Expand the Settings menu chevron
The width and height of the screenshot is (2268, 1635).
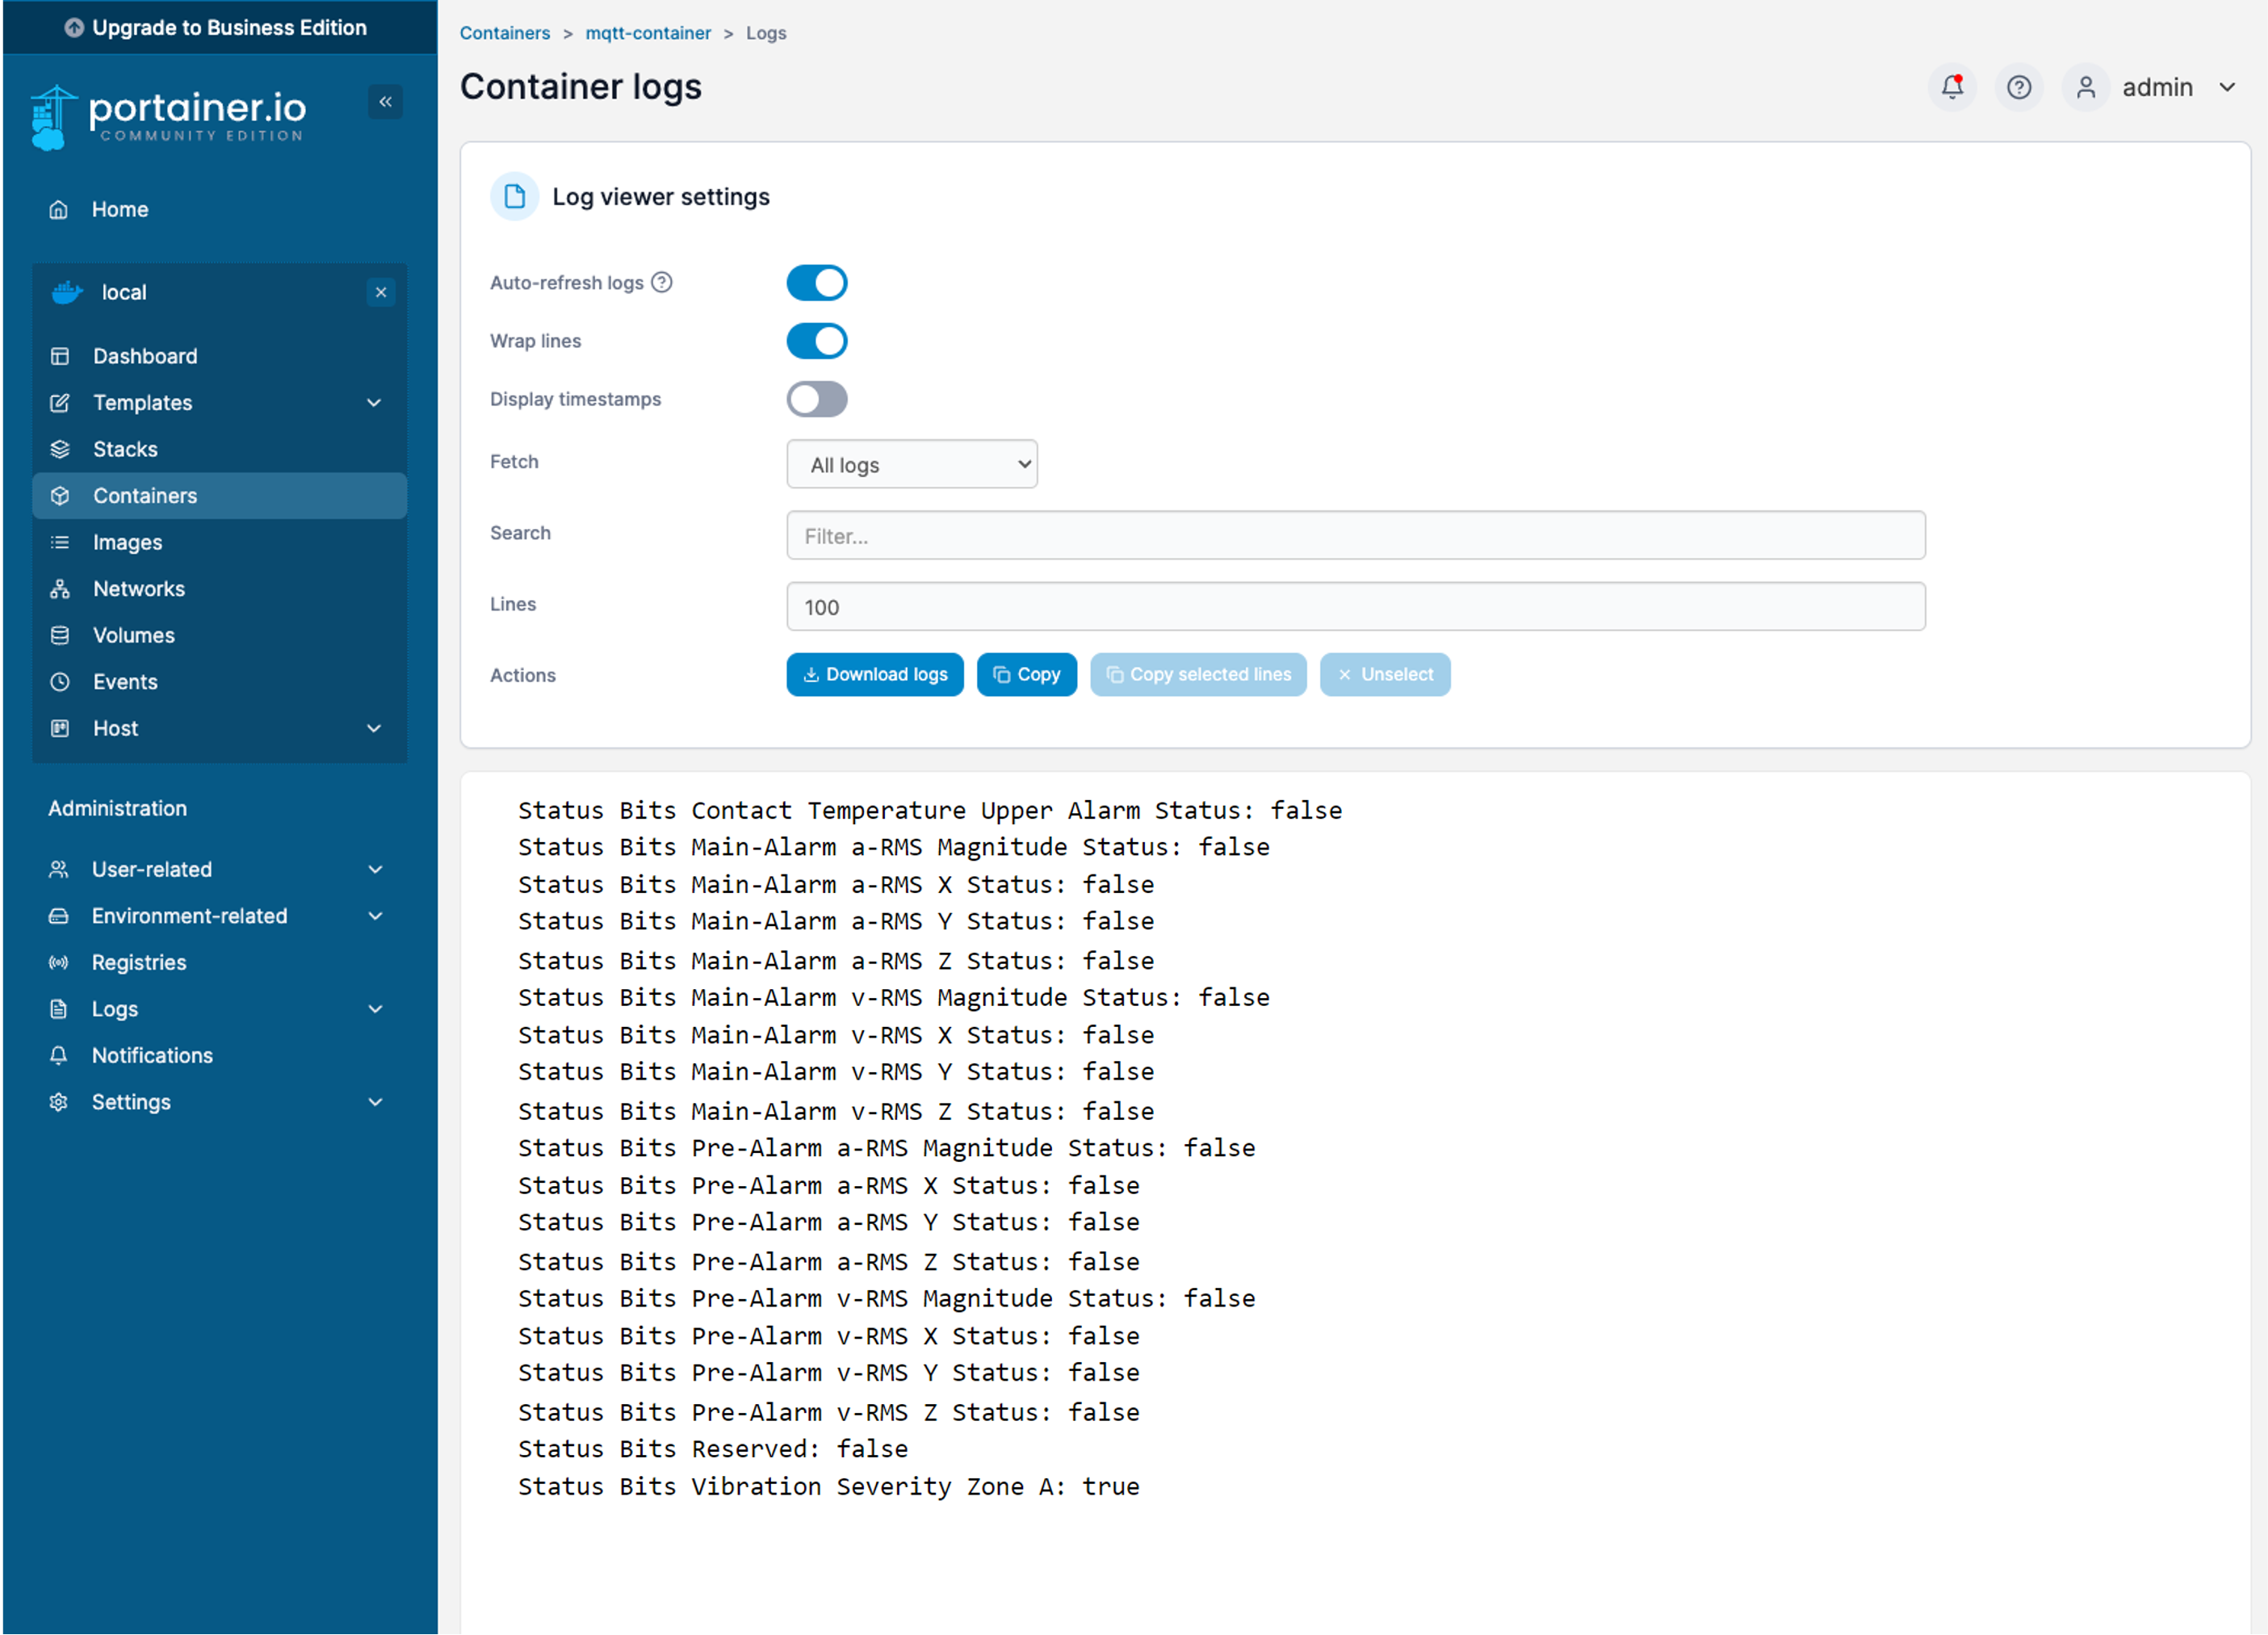click(x=375, y=1101)
